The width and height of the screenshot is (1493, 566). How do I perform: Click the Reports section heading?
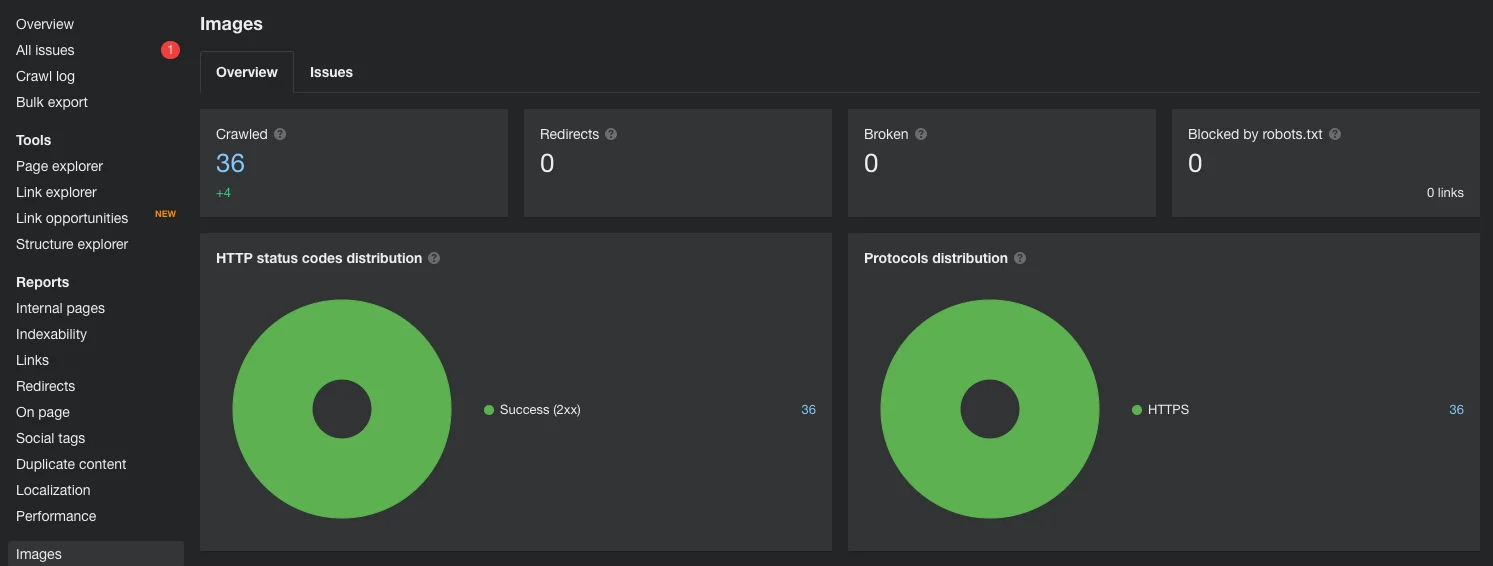tap(43, 282)
